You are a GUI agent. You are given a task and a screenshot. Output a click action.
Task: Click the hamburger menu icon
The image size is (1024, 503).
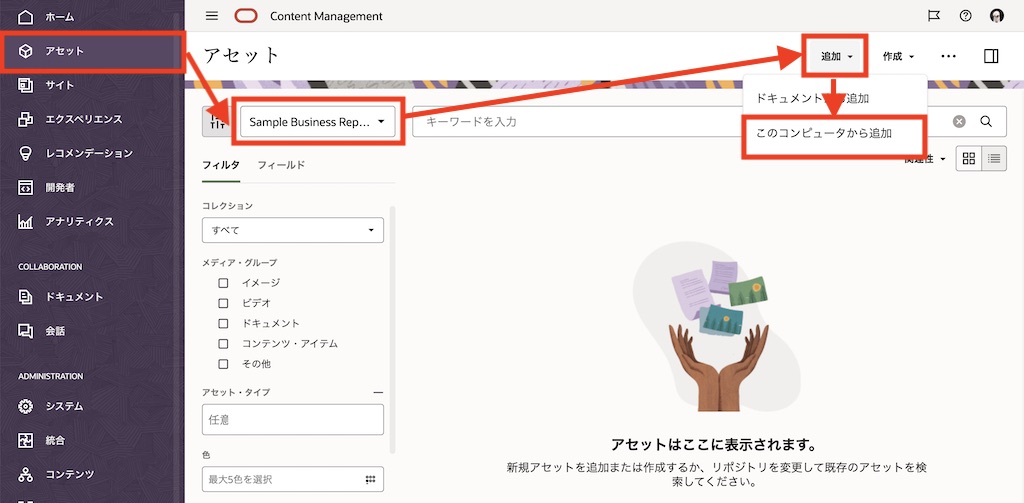[x=211, y=16]
